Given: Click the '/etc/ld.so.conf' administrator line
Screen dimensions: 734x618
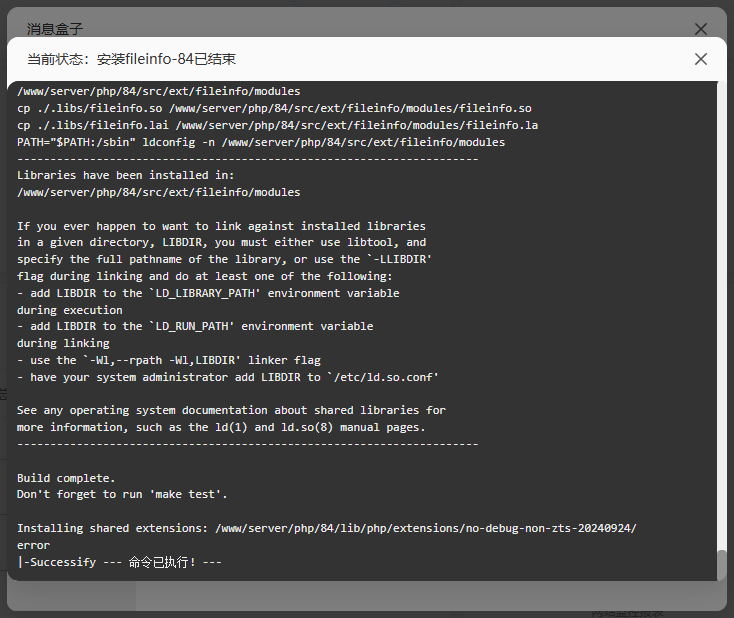Looking at the screenshot, I should [228, 377].
